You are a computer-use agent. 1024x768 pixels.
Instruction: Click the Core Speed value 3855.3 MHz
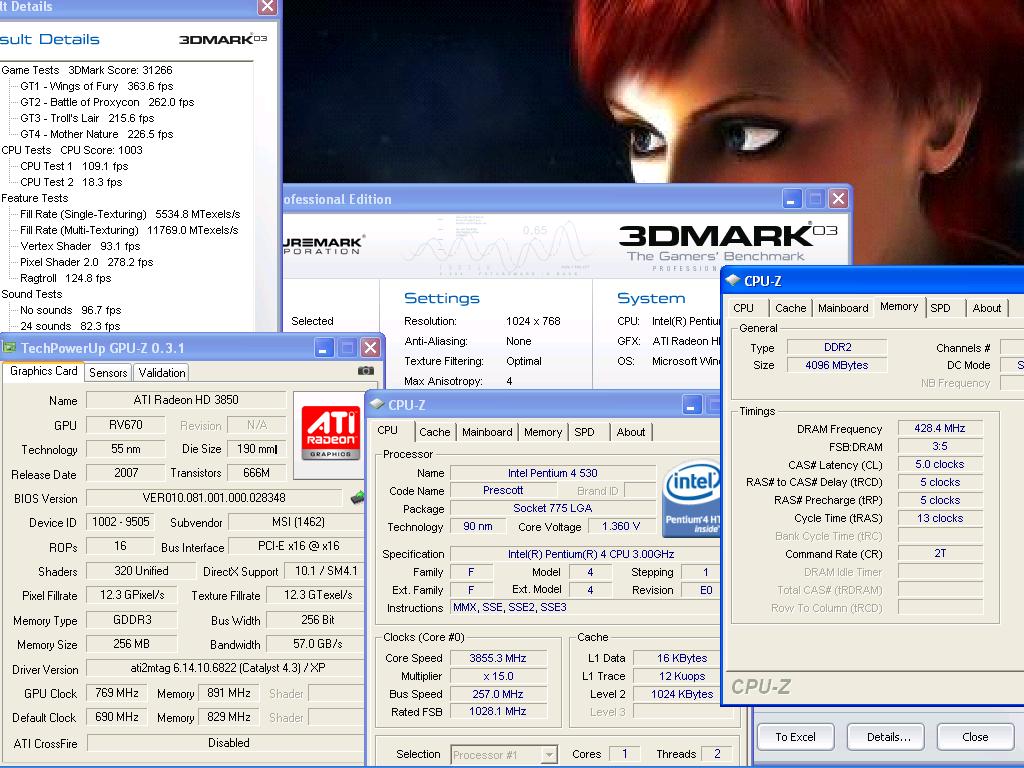click(x=498, y=658)
